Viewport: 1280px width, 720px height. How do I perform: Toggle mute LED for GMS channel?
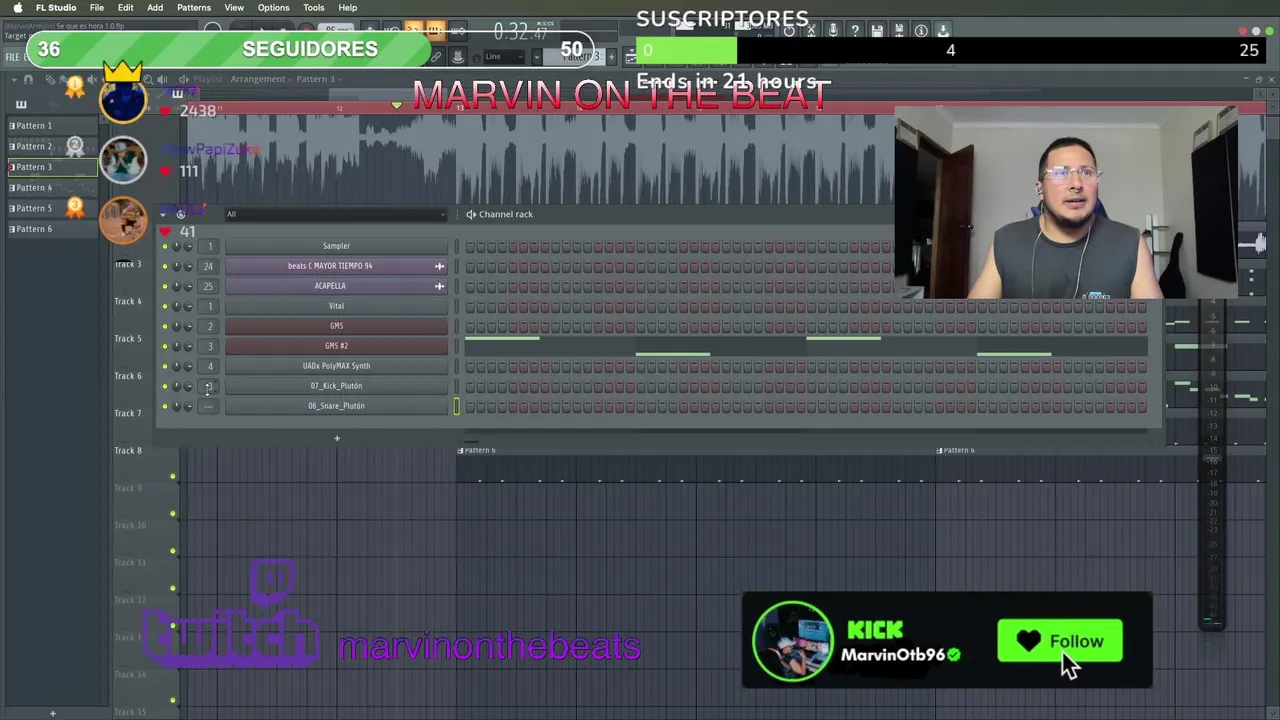[x=165, y=326]
